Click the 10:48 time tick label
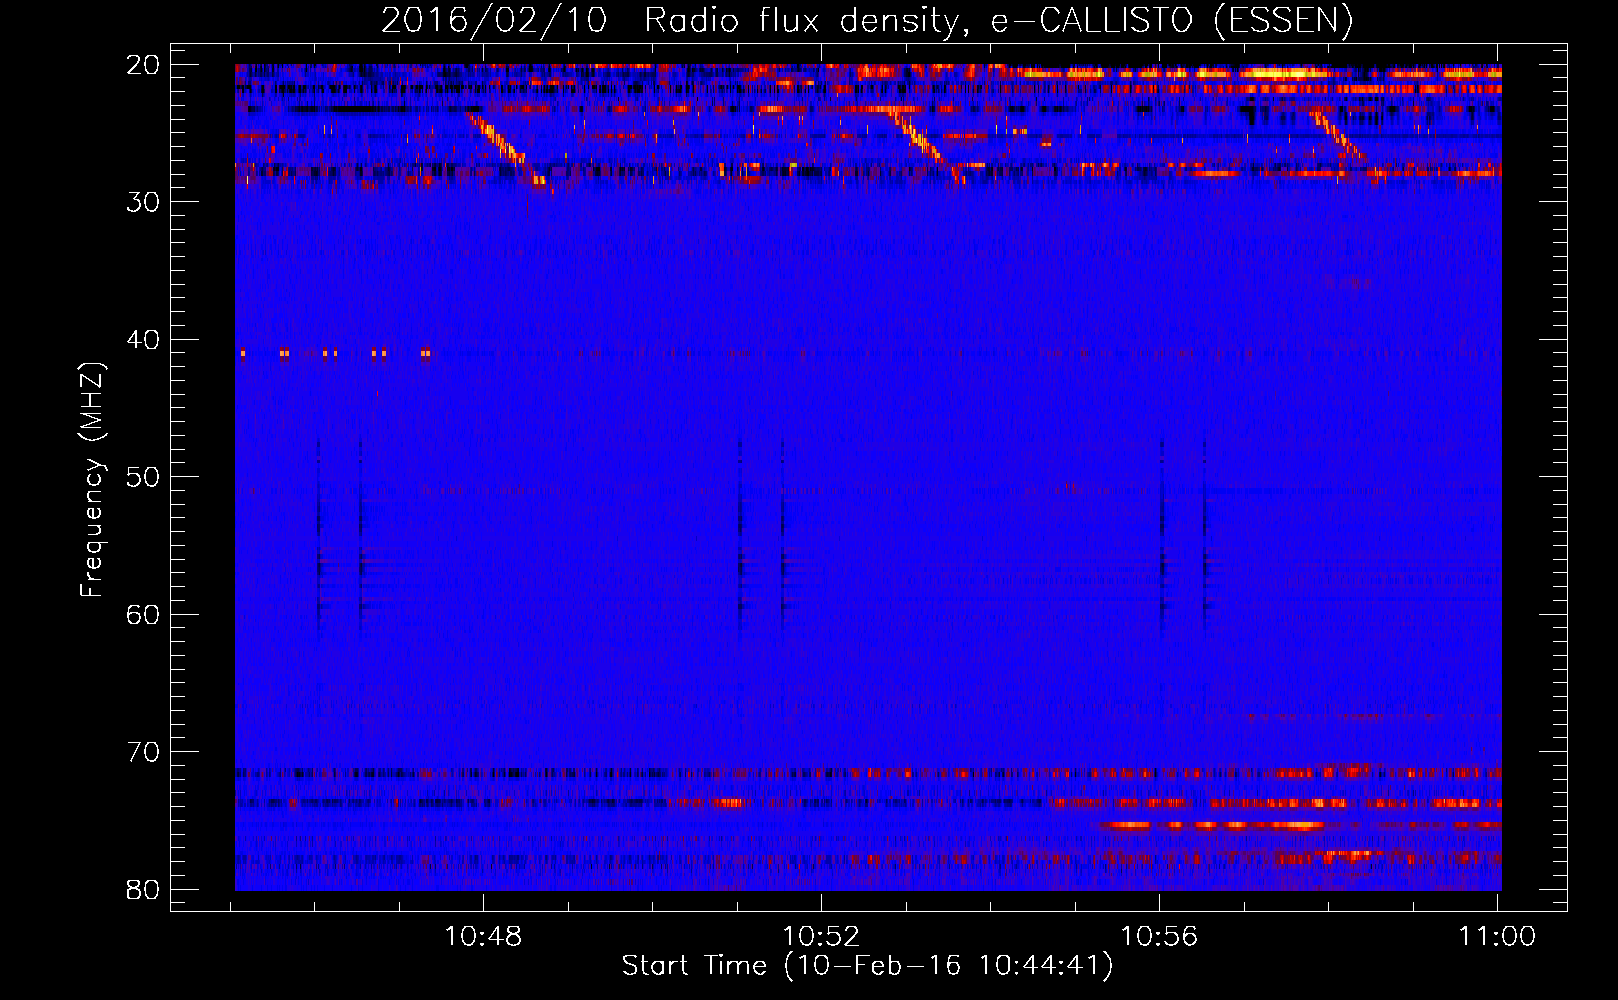 [483, 937]
